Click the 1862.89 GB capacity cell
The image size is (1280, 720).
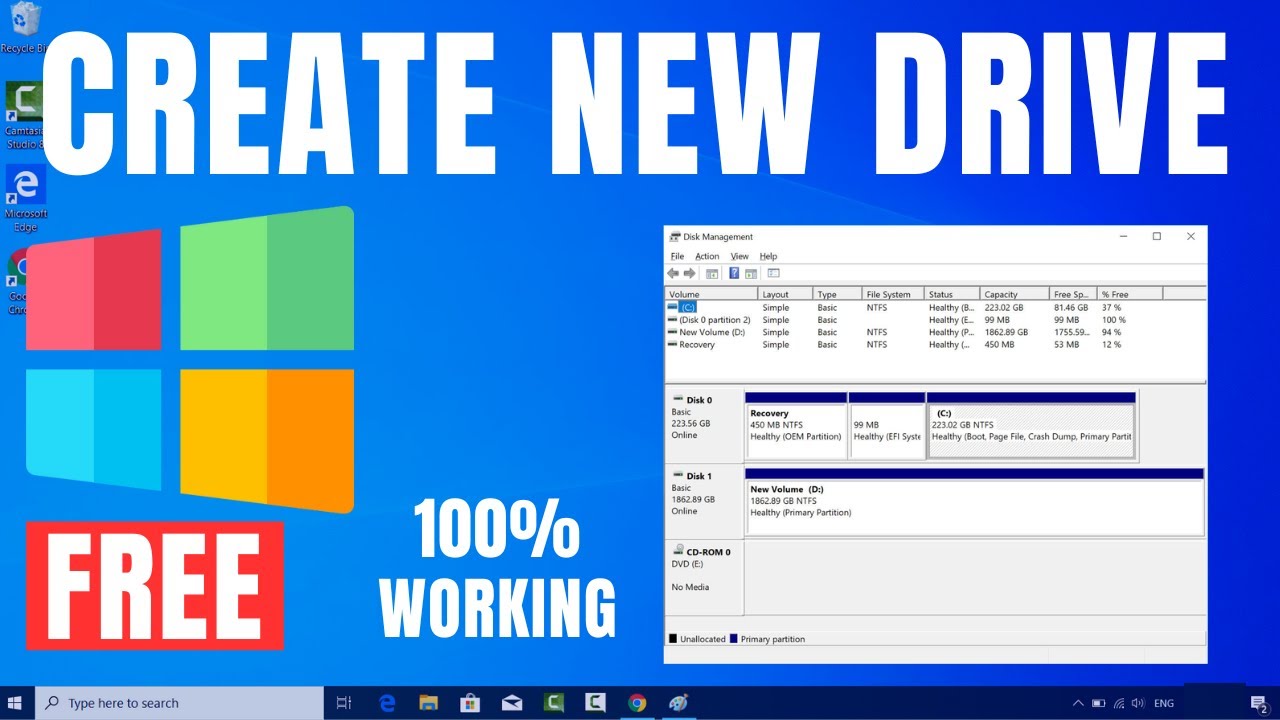[1008, 332]
